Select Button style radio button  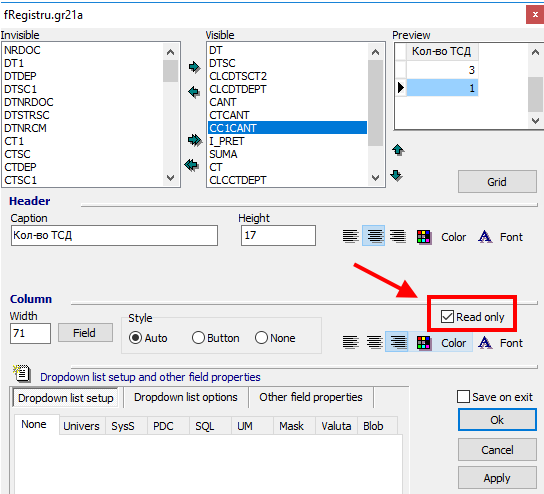pyautogui.click(x=198, y=338)
